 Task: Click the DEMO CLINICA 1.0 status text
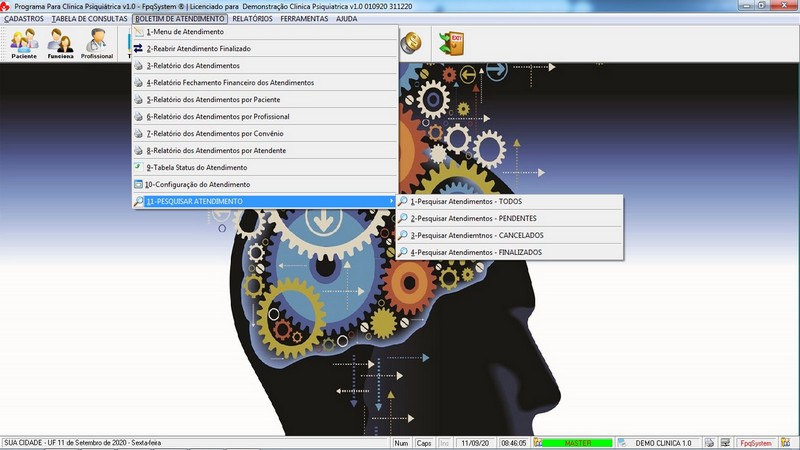pyautogui.click(x=663, y=443)
